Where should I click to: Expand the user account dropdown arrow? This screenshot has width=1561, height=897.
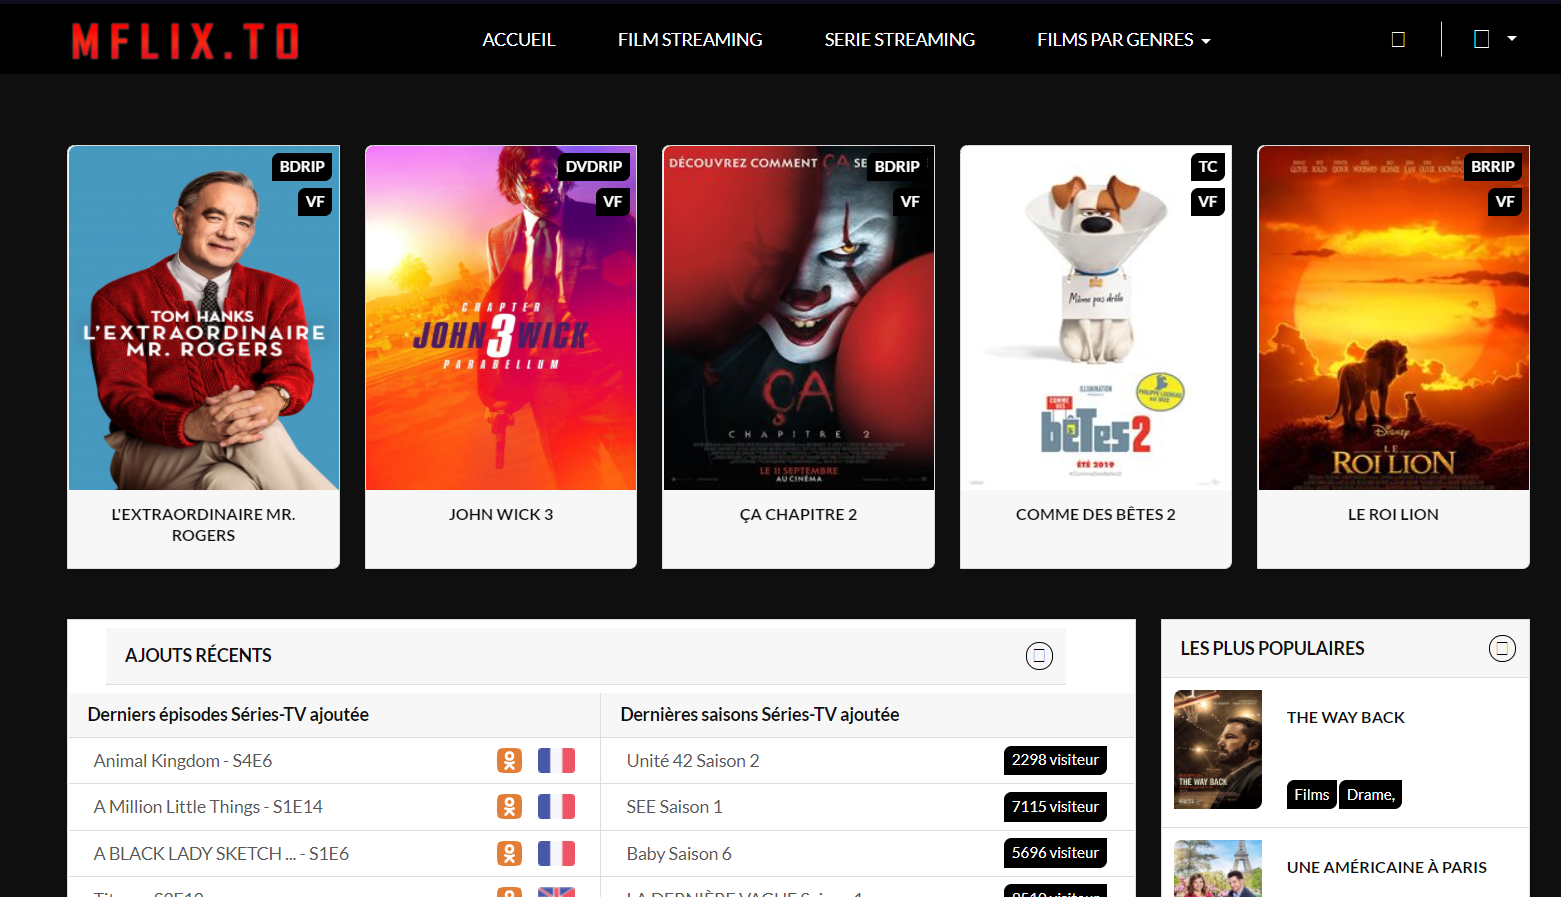coord(1512,39)
